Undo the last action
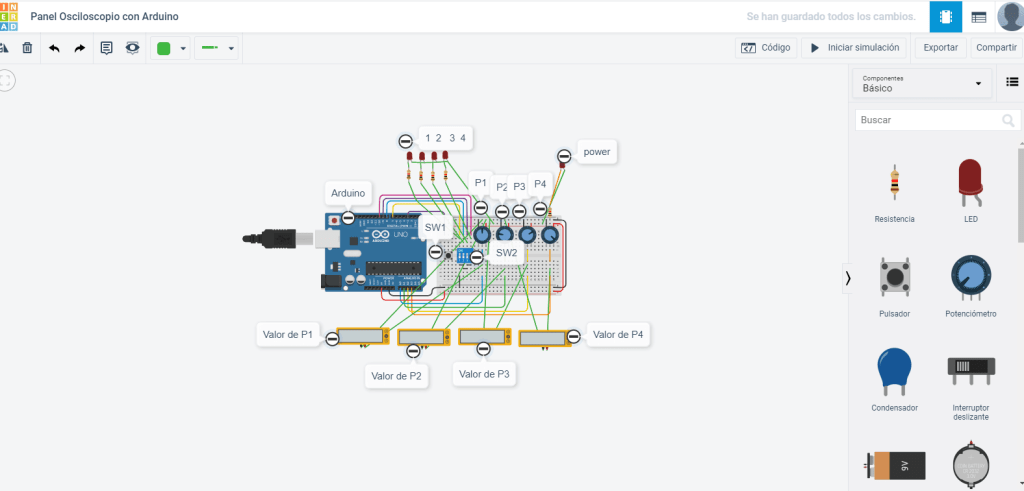 tap(54, 48)
